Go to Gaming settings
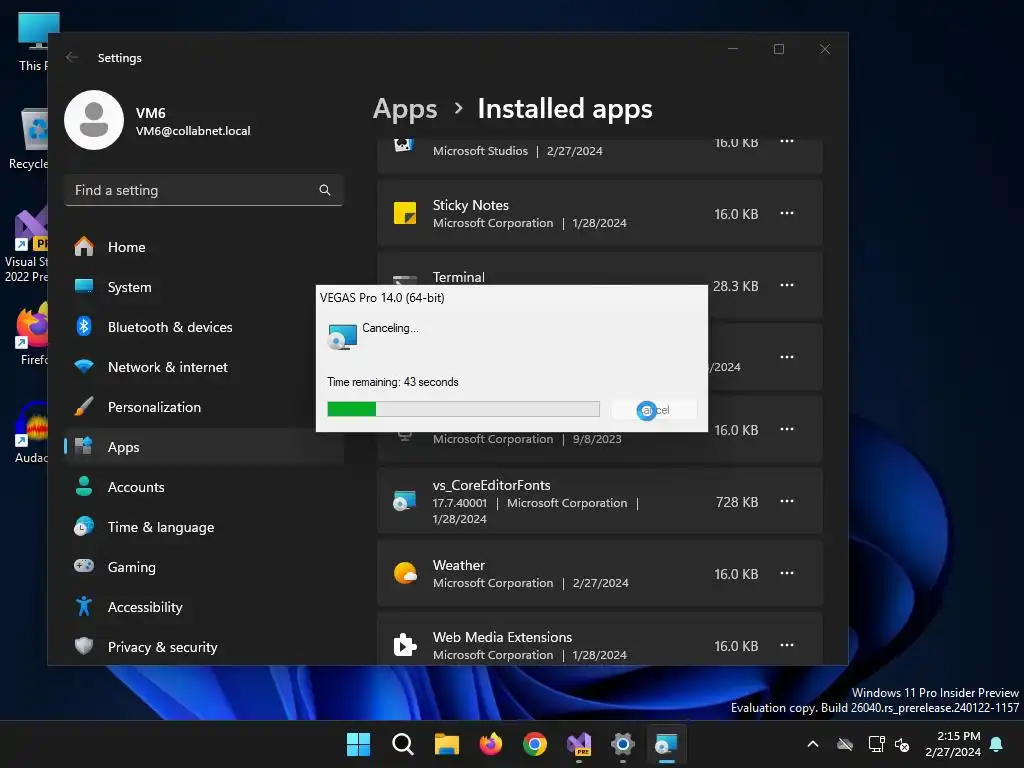The height and width of the screenshot is (768, 1024). [204, 567]
